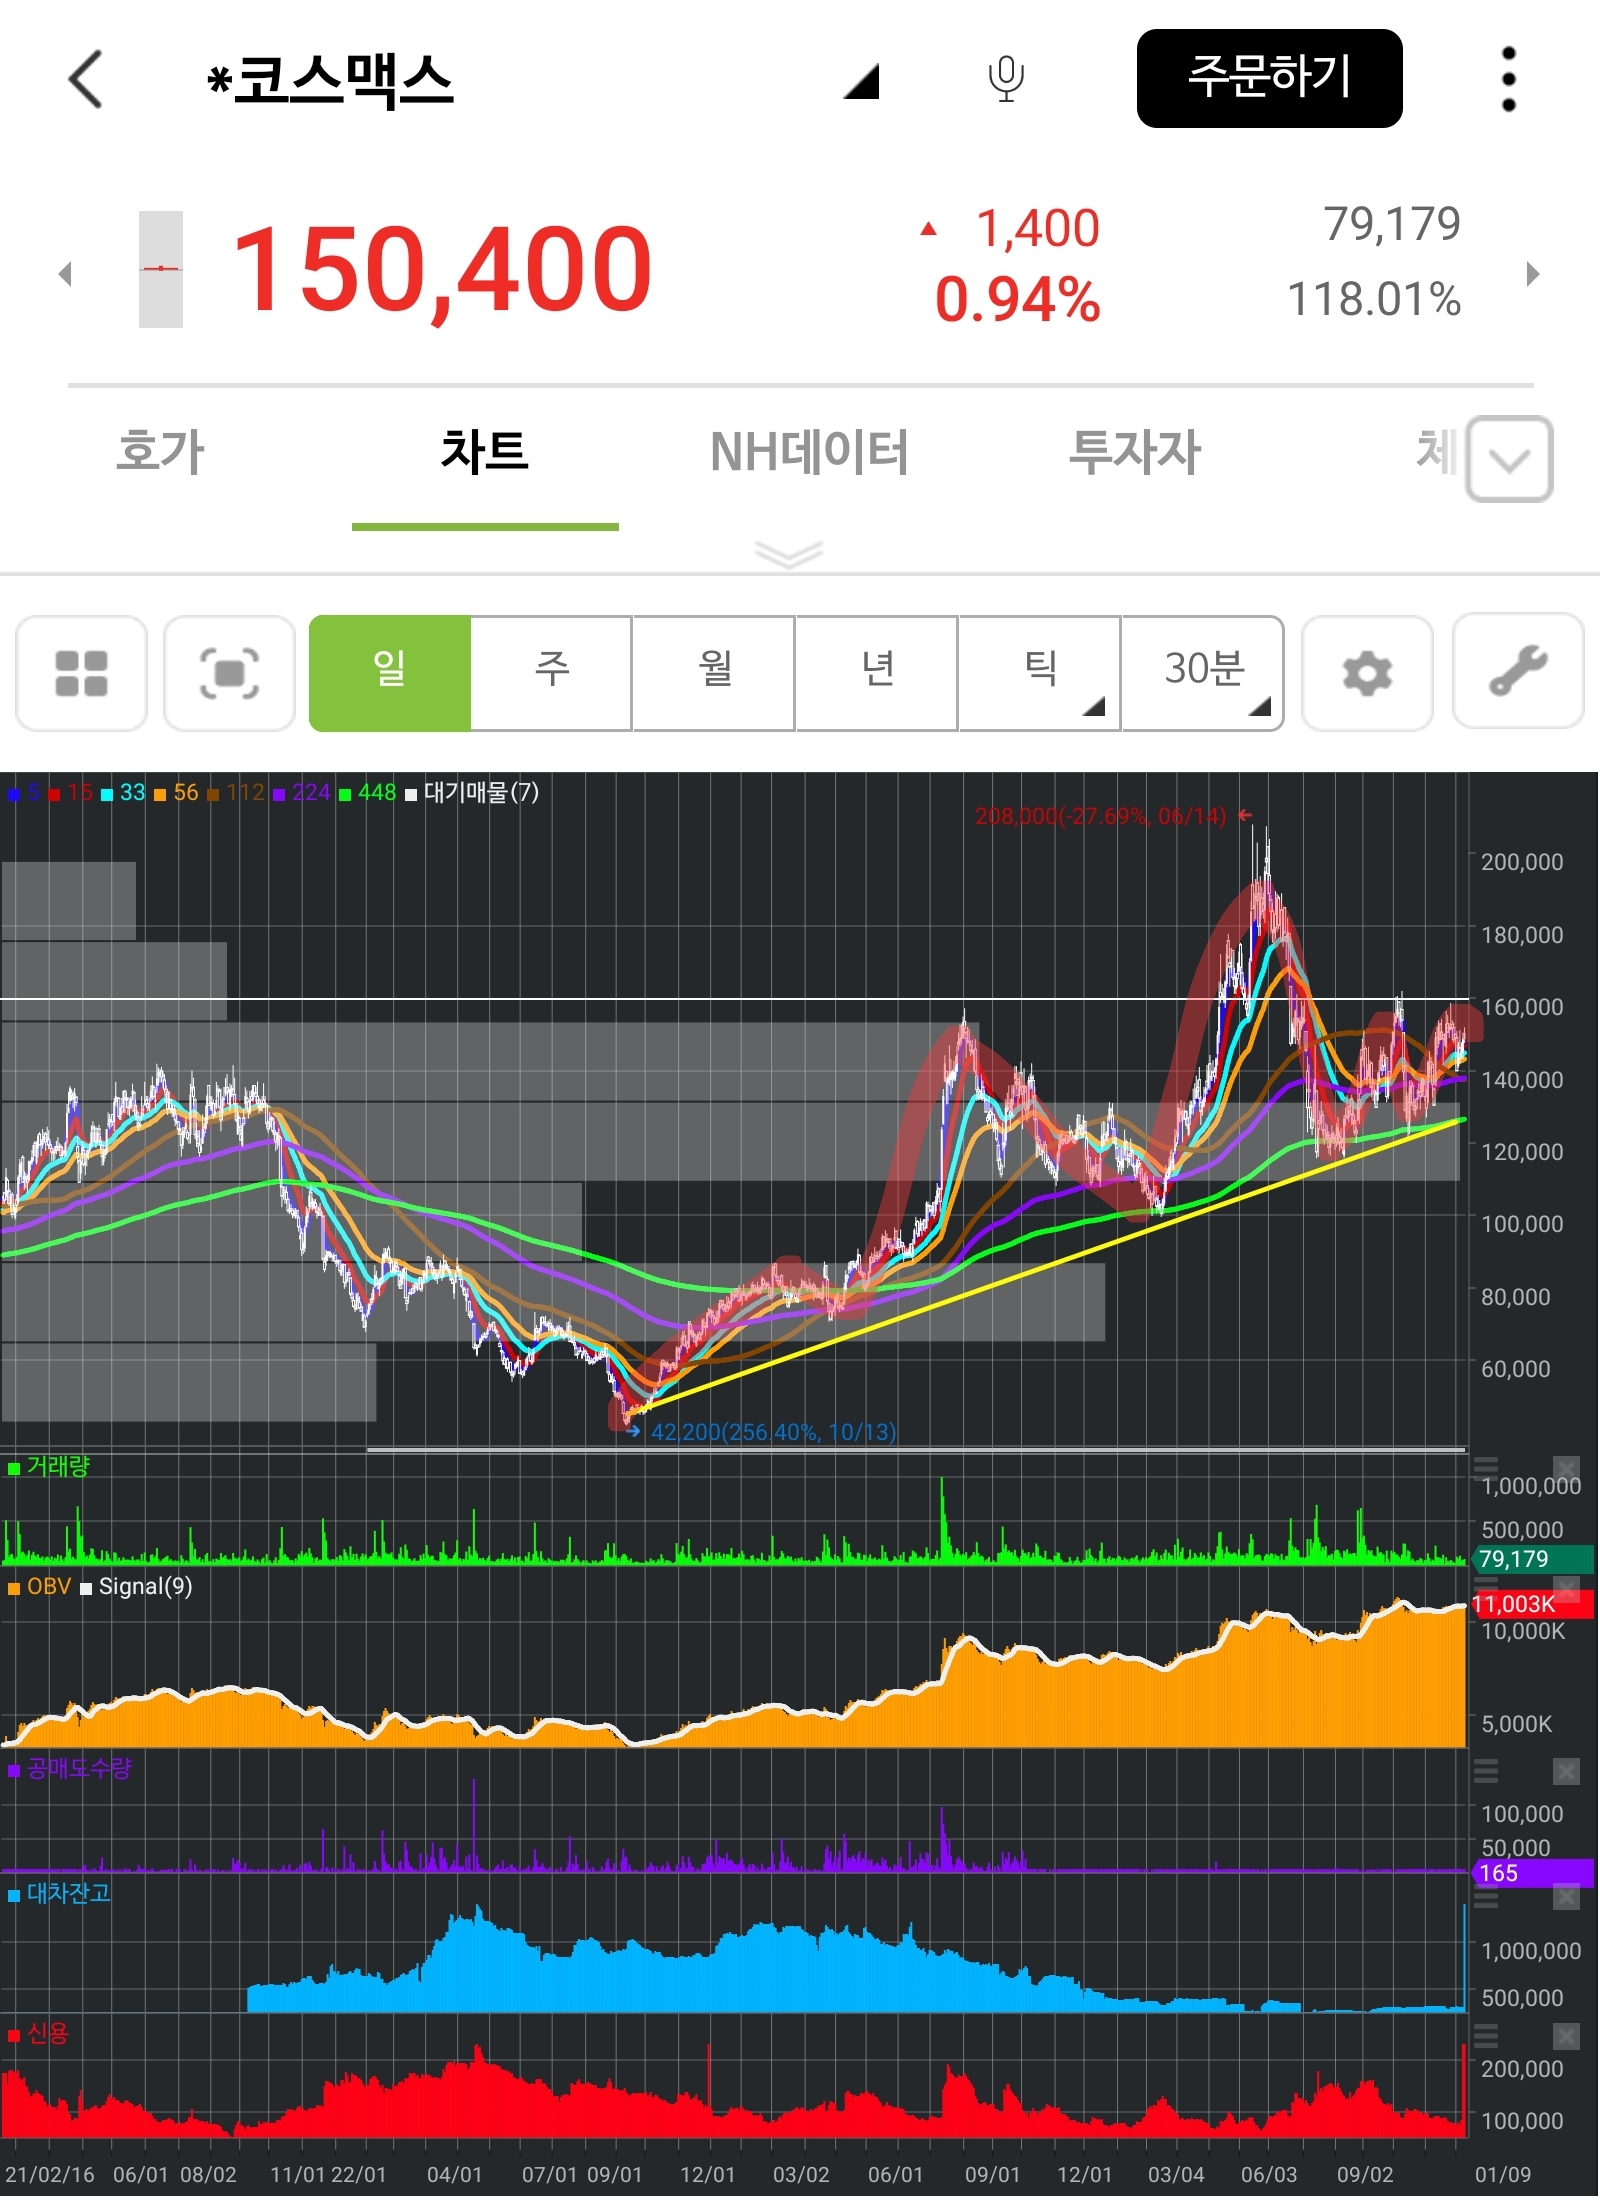Switch to the 차트 tab
Screen dimensions: 1600x2210
click(x=485, y=452)
